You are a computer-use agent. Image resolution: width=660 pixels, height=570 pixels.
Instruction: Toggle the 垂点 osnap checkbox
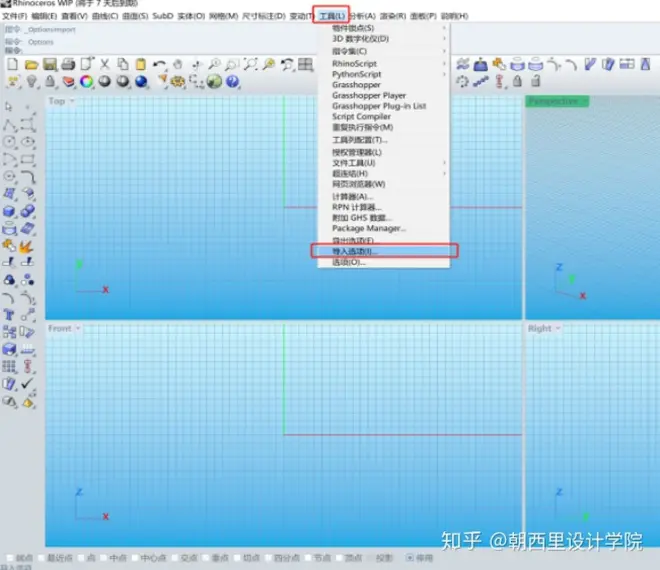point(206,558)
